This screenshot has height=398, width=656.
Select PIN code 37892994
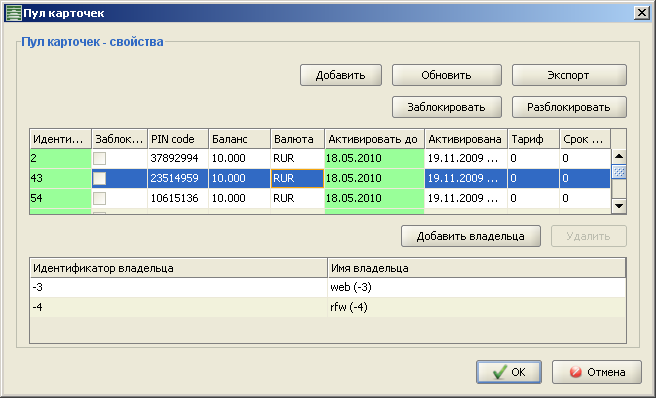(x=178, y=159)
